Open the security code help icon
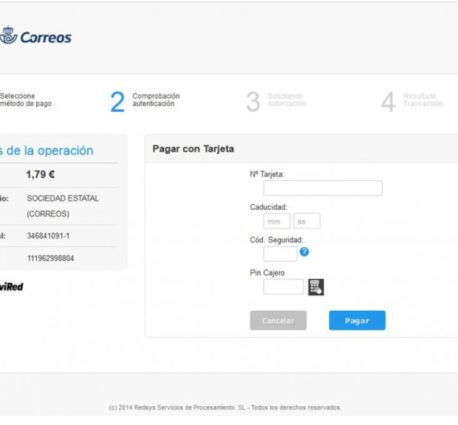458x425 pixels. [304, 252]
